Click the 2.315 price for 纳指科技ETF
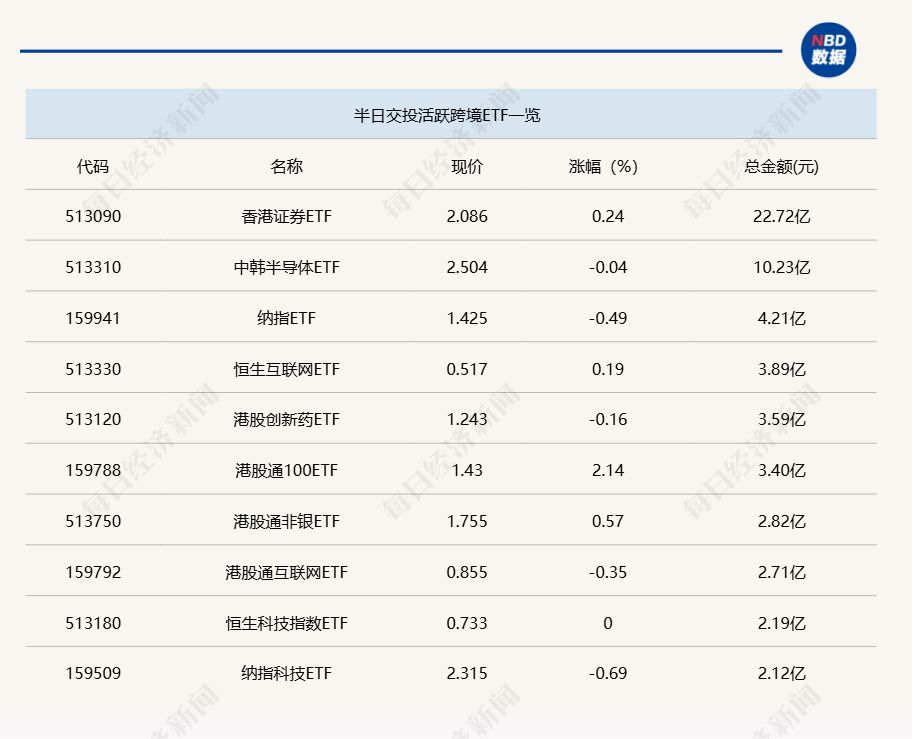 click(x=467, y=673)
